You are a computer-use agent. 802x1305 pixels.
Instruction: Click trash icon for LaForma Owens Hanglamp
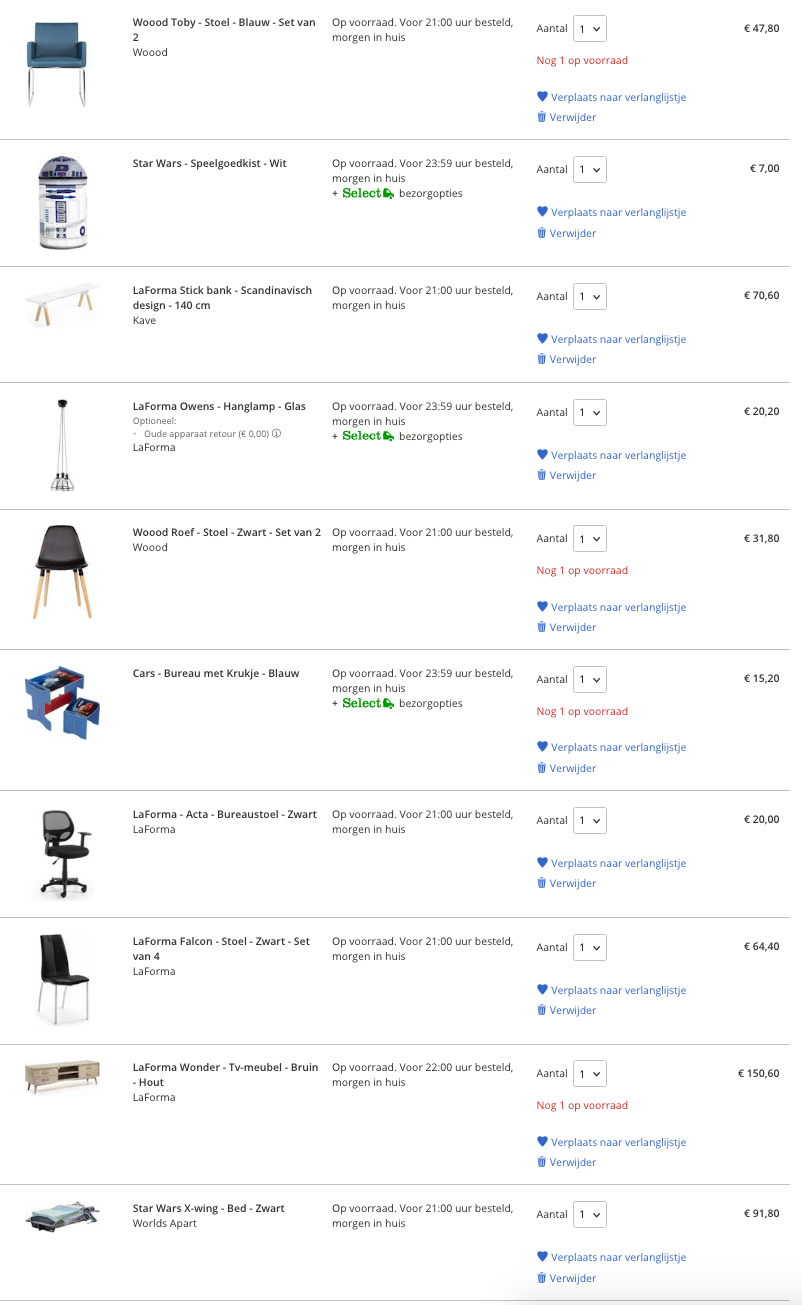[542, 475]
